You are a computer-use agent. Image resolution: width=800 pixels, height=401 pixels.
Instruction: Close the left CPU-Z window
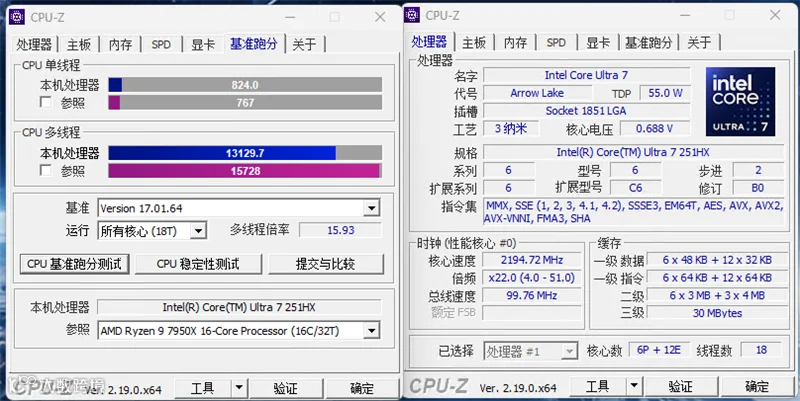380,17
